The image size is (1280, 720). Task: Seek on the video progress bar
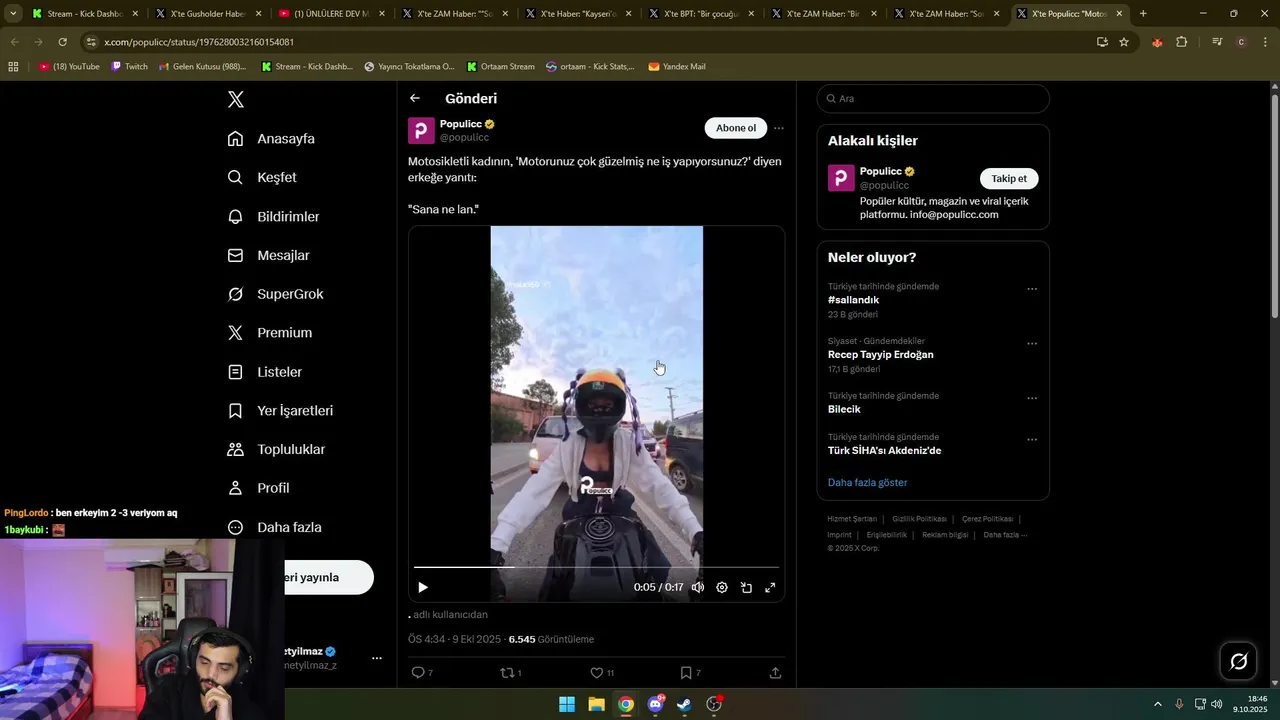[x=596, y=567]
